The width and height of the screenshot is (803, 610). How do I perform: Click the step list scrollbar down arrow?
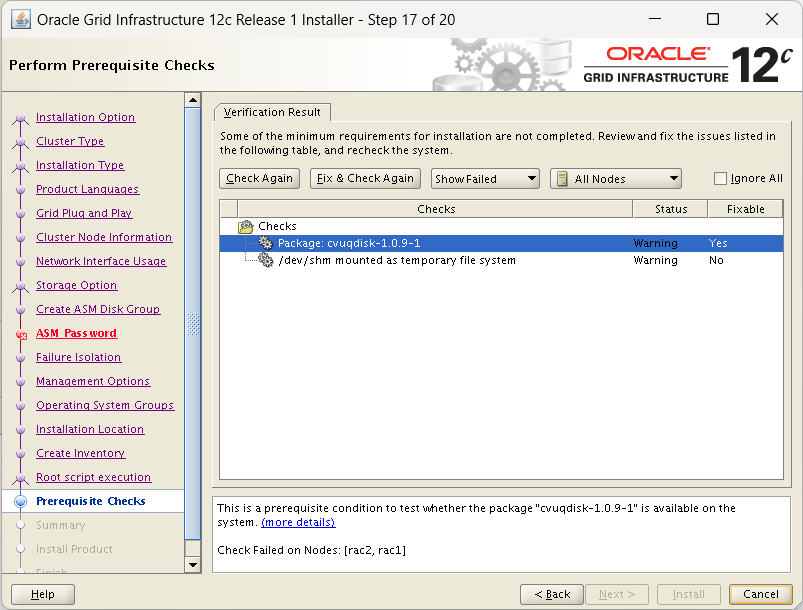coord(193,565)
